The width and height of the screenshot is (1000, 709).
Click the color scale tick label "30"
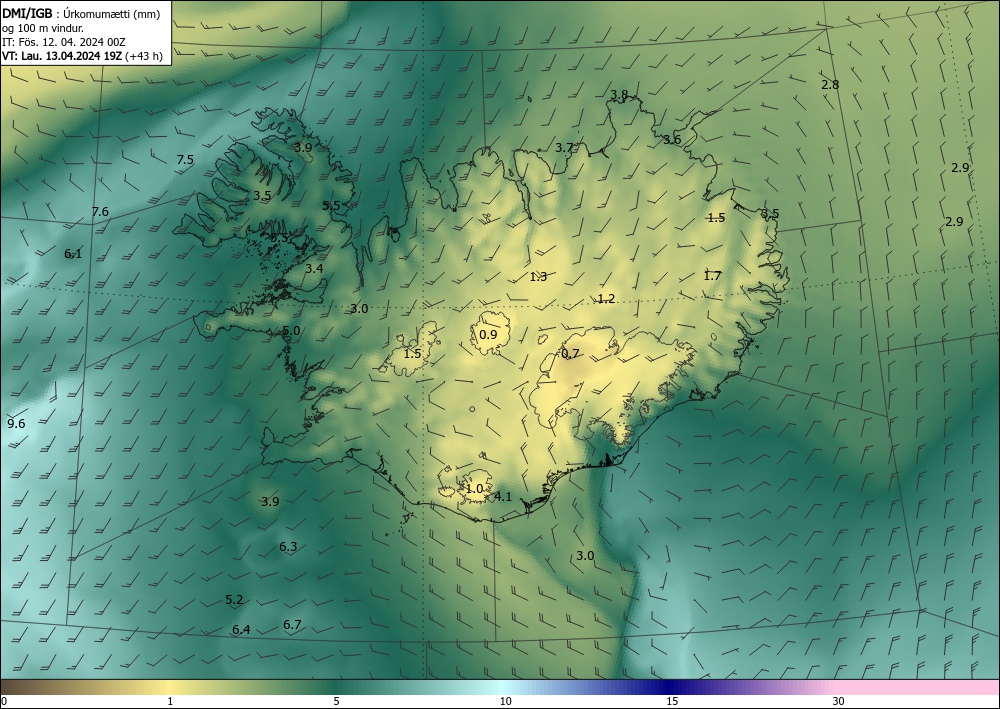click(x=839, y=702)
